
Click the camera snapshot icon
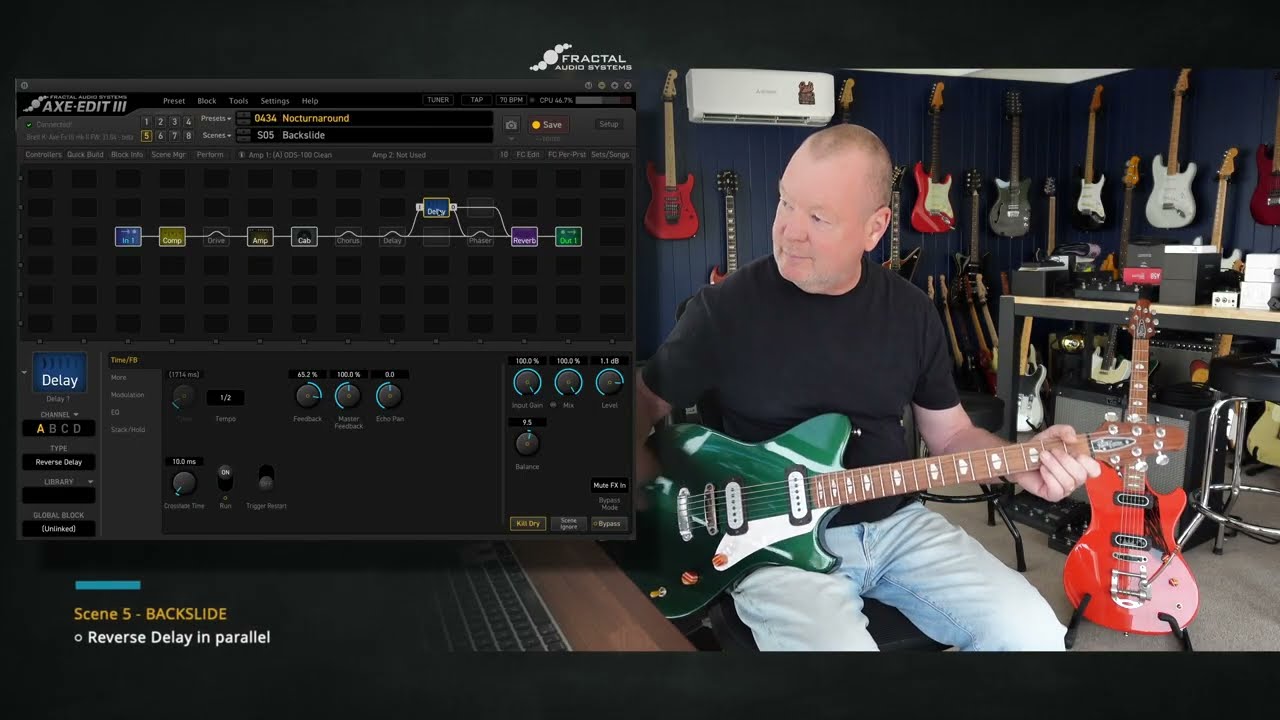tap(511, 125)
